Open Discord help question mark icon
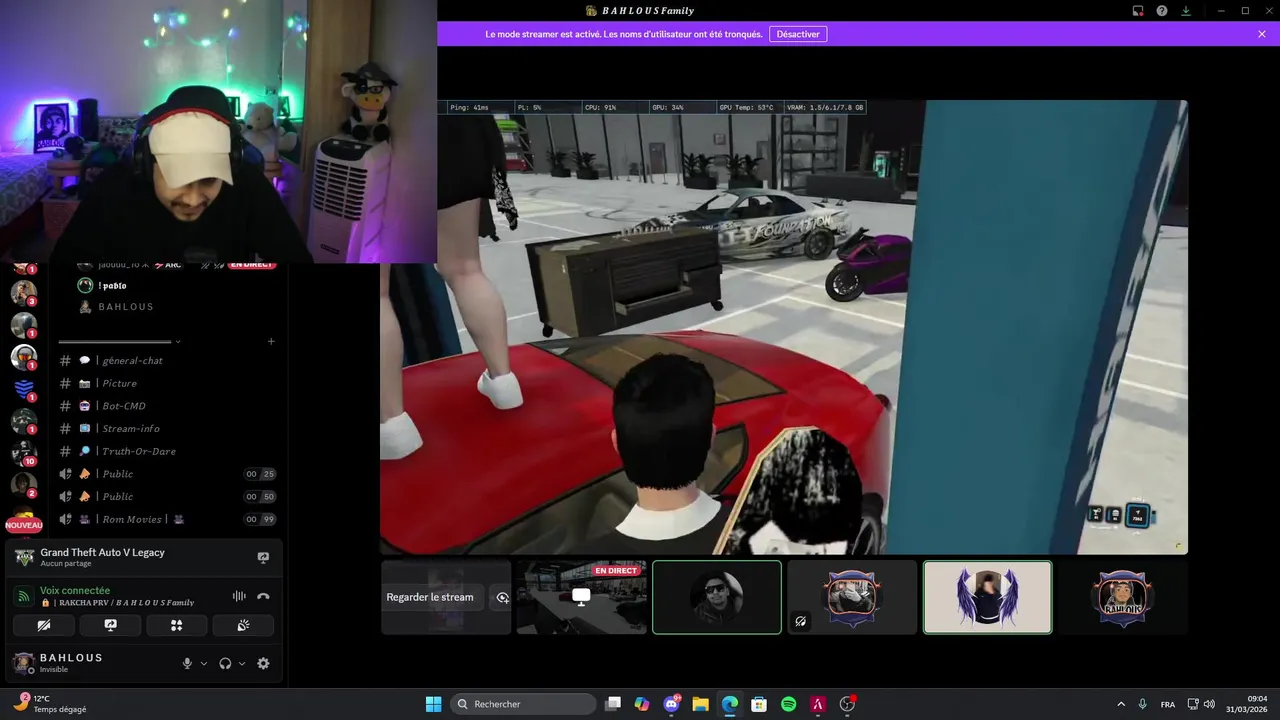1280x720 pixels. 1162,11
